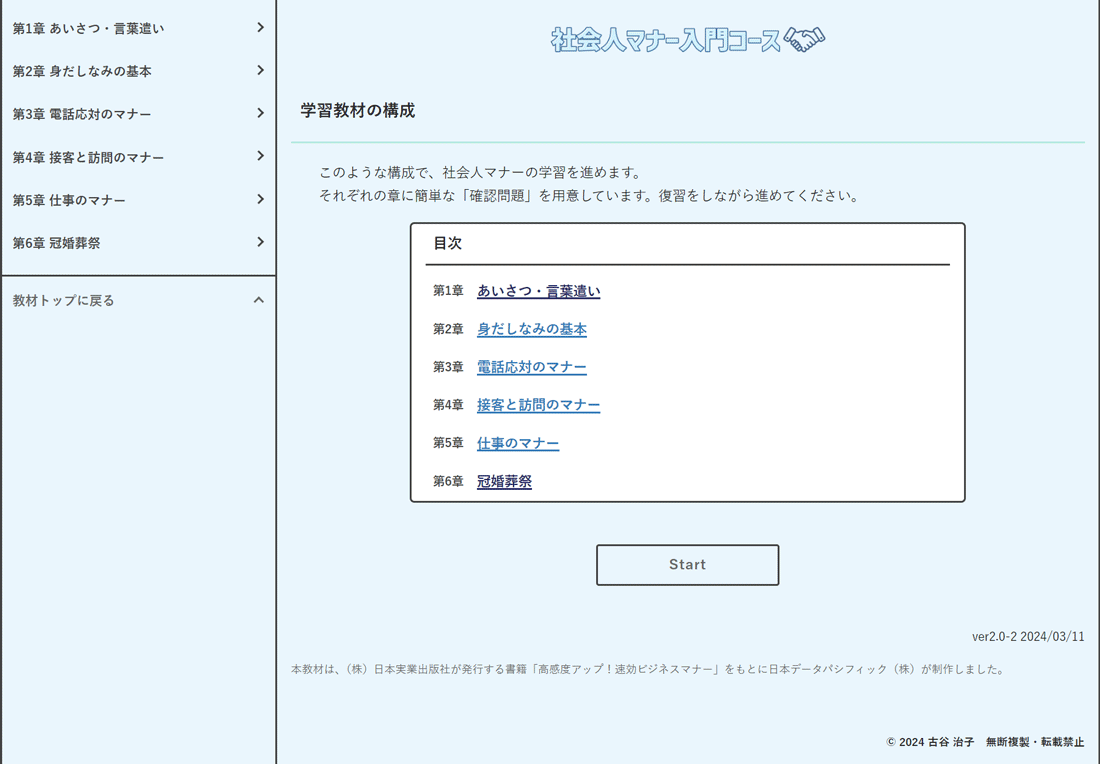
Task: Click the handshake logo icon in header
Action: [805, 39]
